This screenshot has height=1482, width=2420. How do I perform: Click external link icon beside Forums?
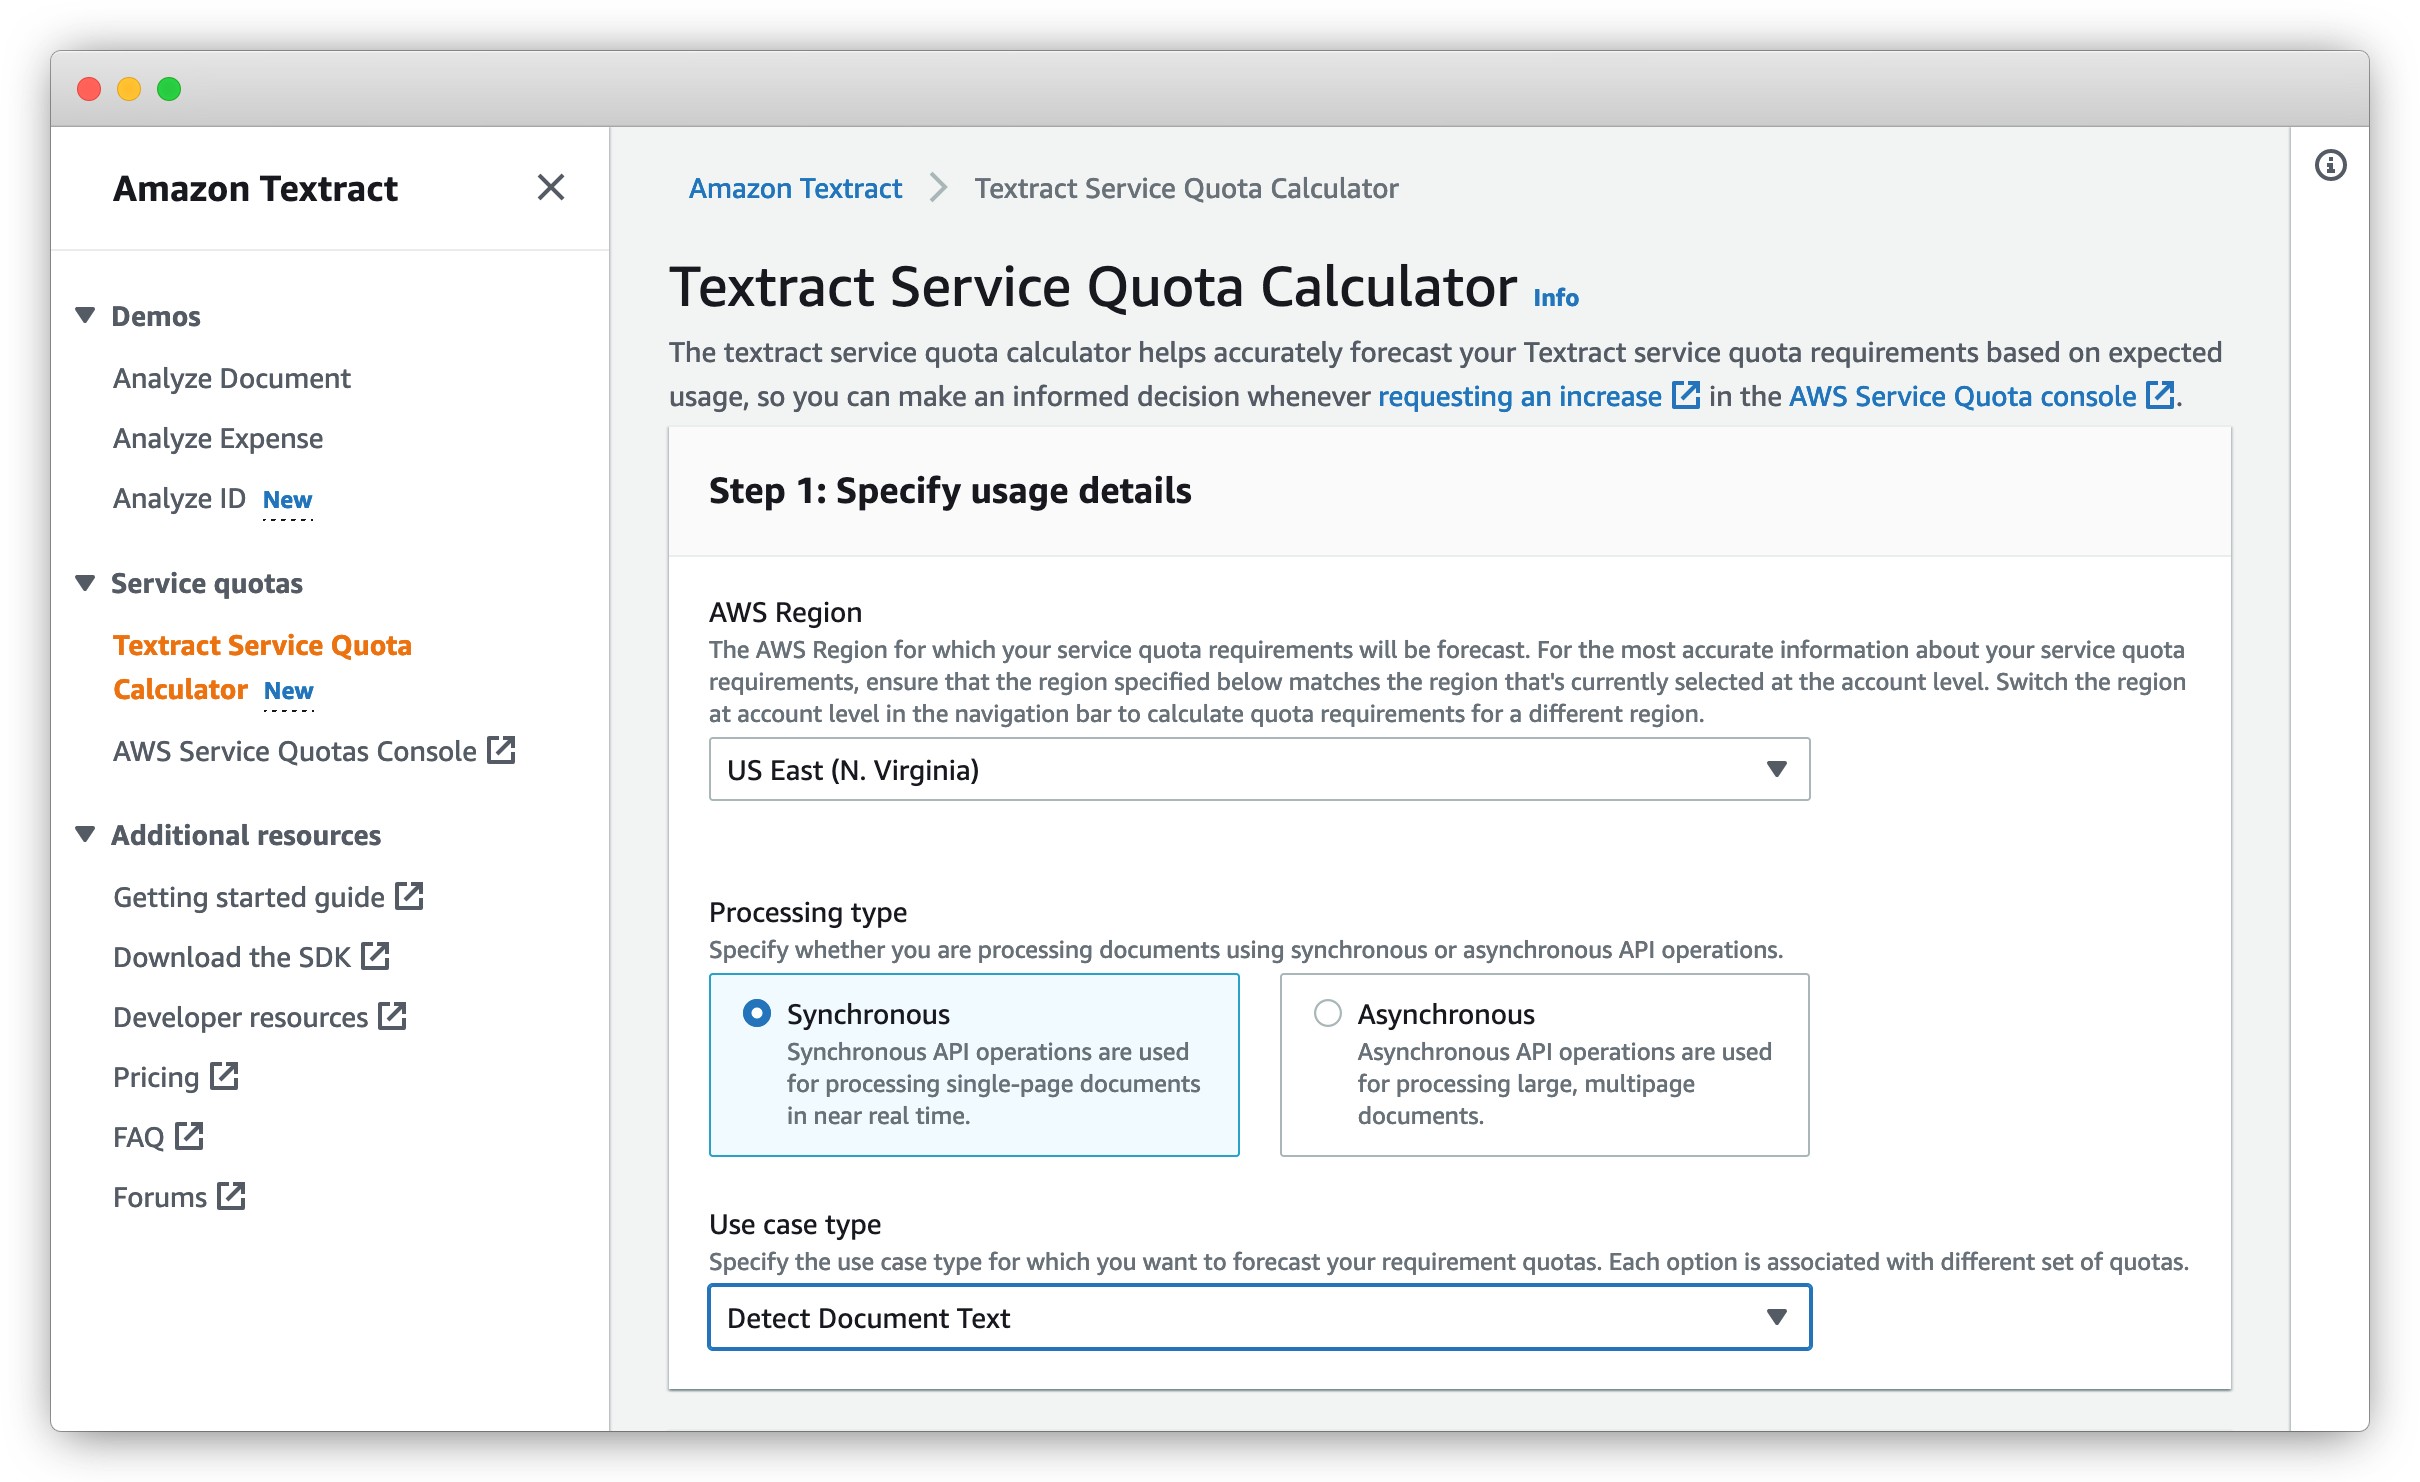pos(231,1196)
